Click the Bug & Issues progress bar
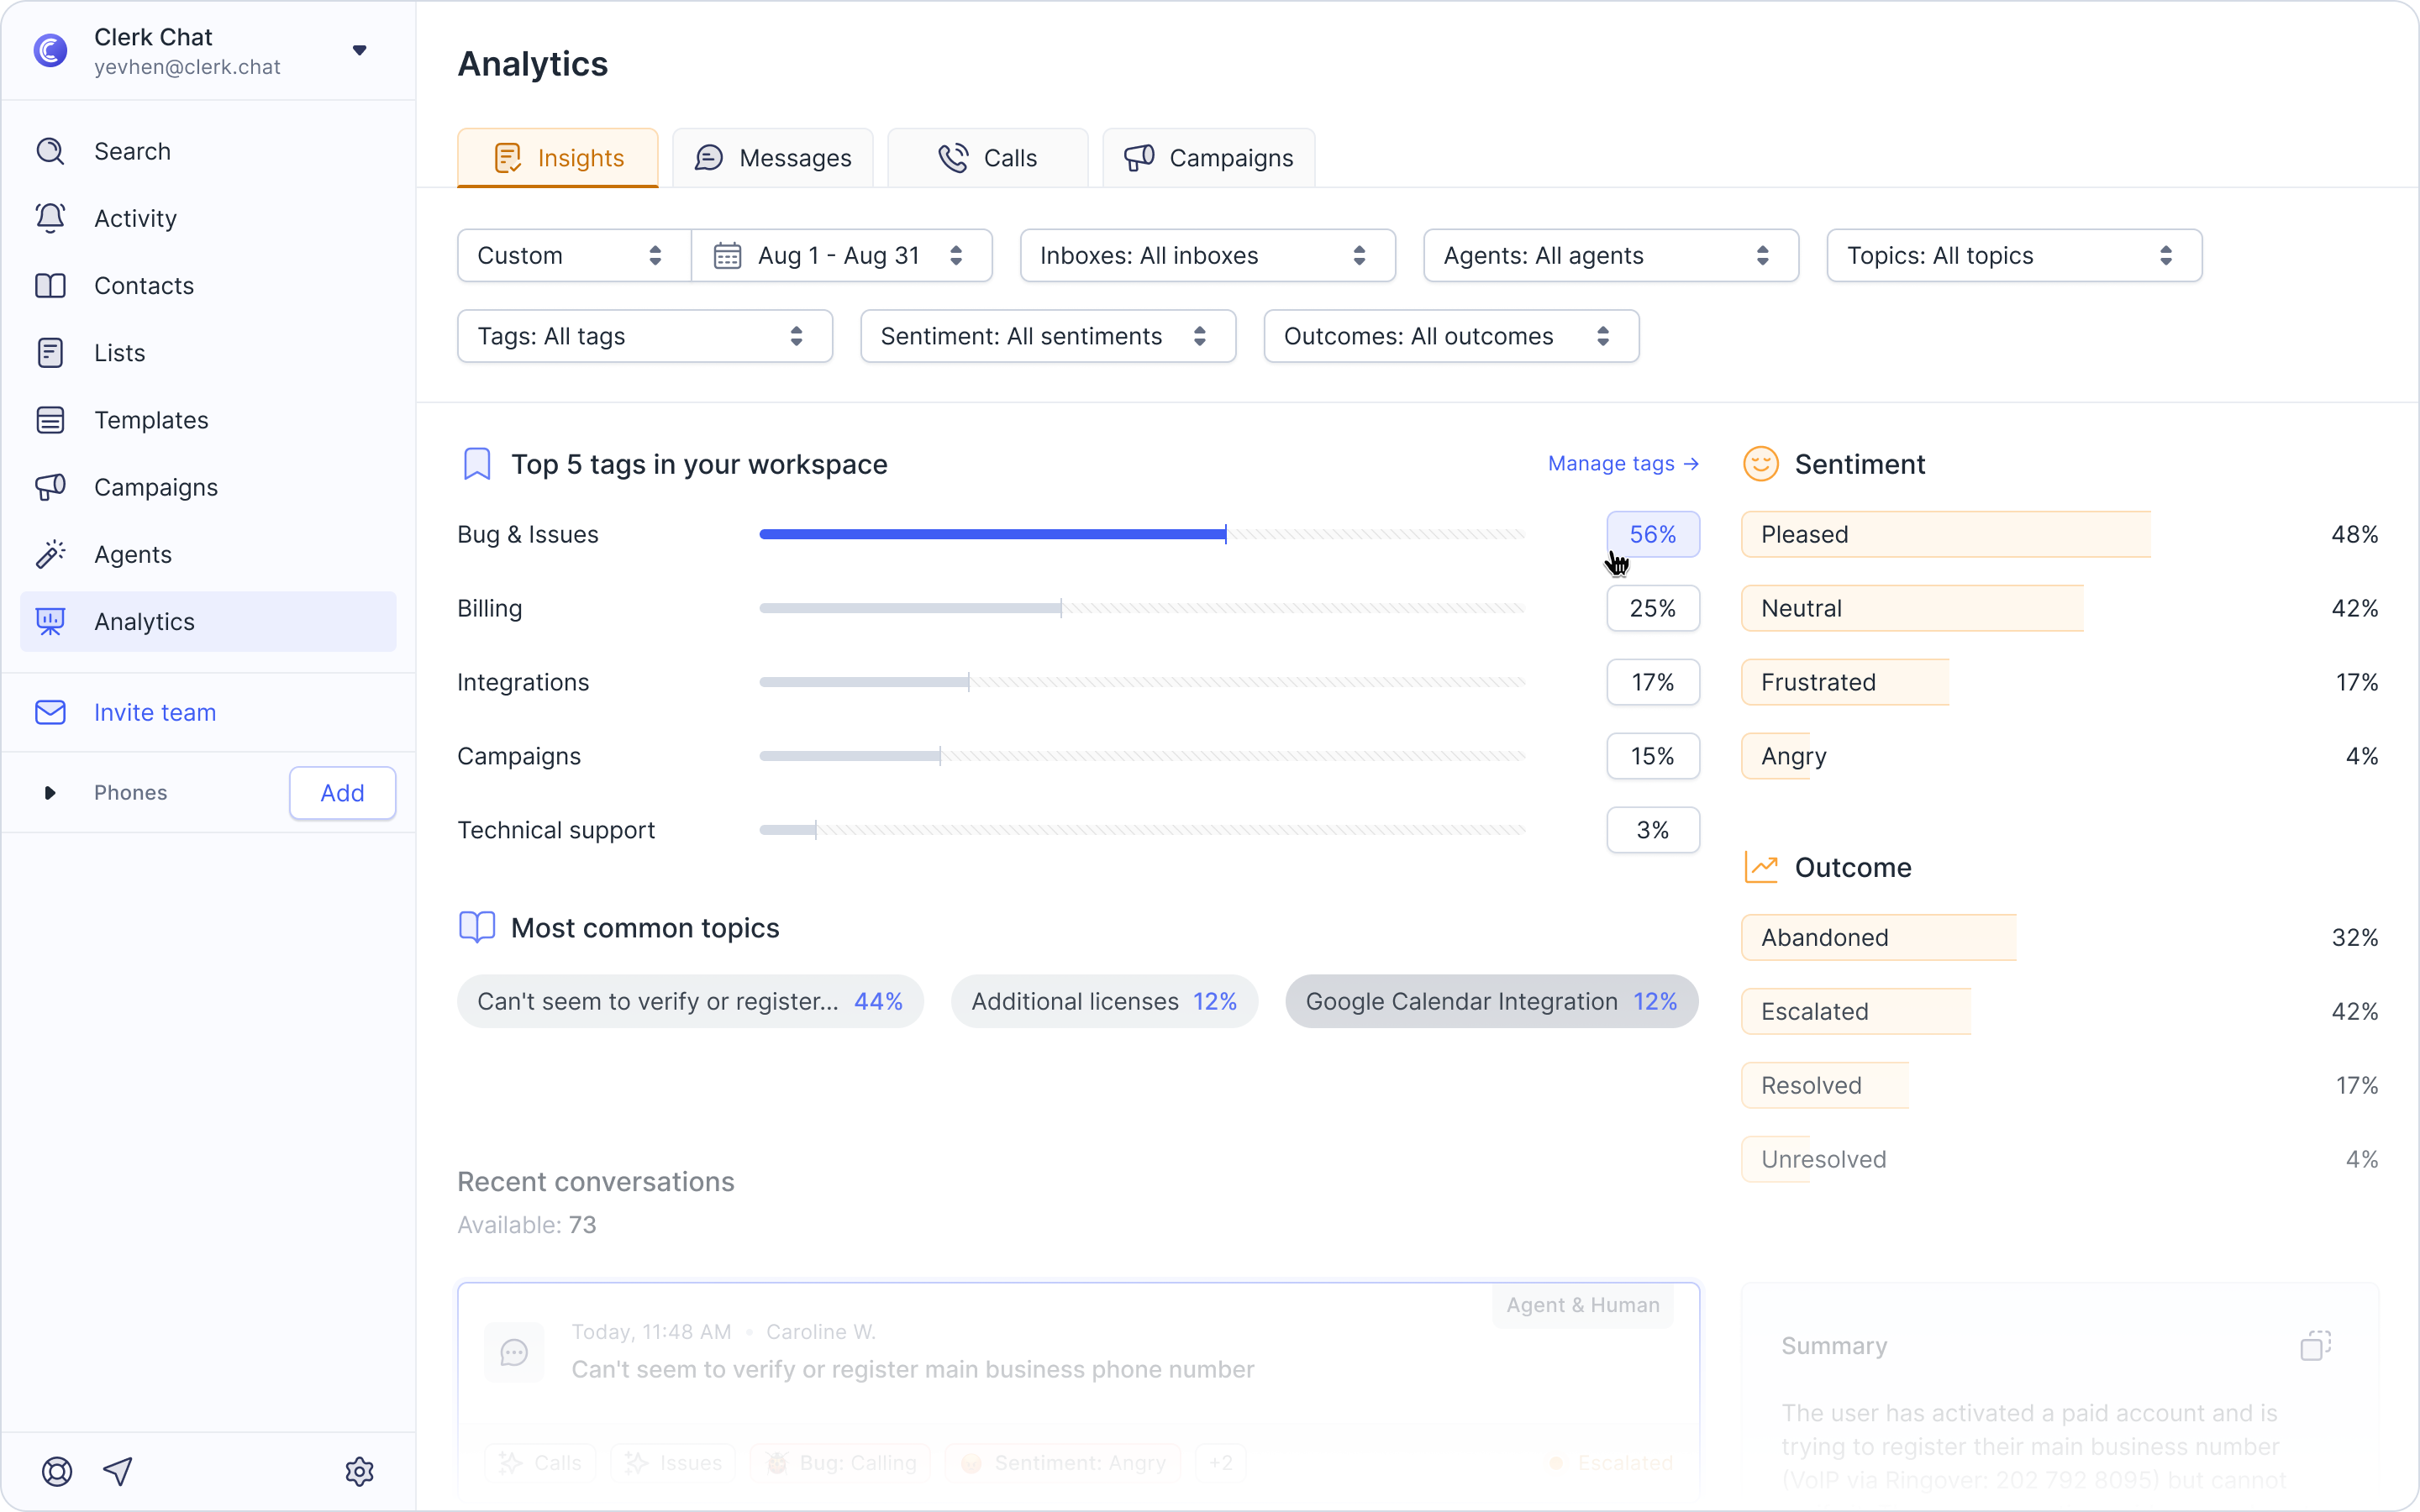Screen dimensions: 2420x1512 coord(1142,534)
